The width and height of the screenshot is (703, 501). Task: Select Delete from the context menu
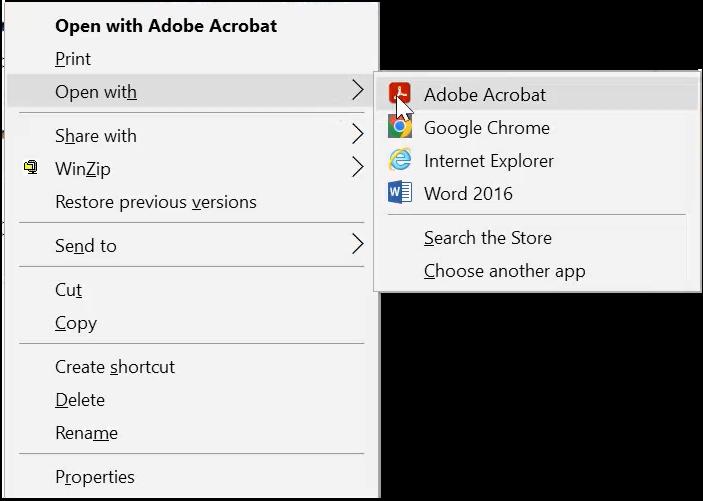coord(80,400)
